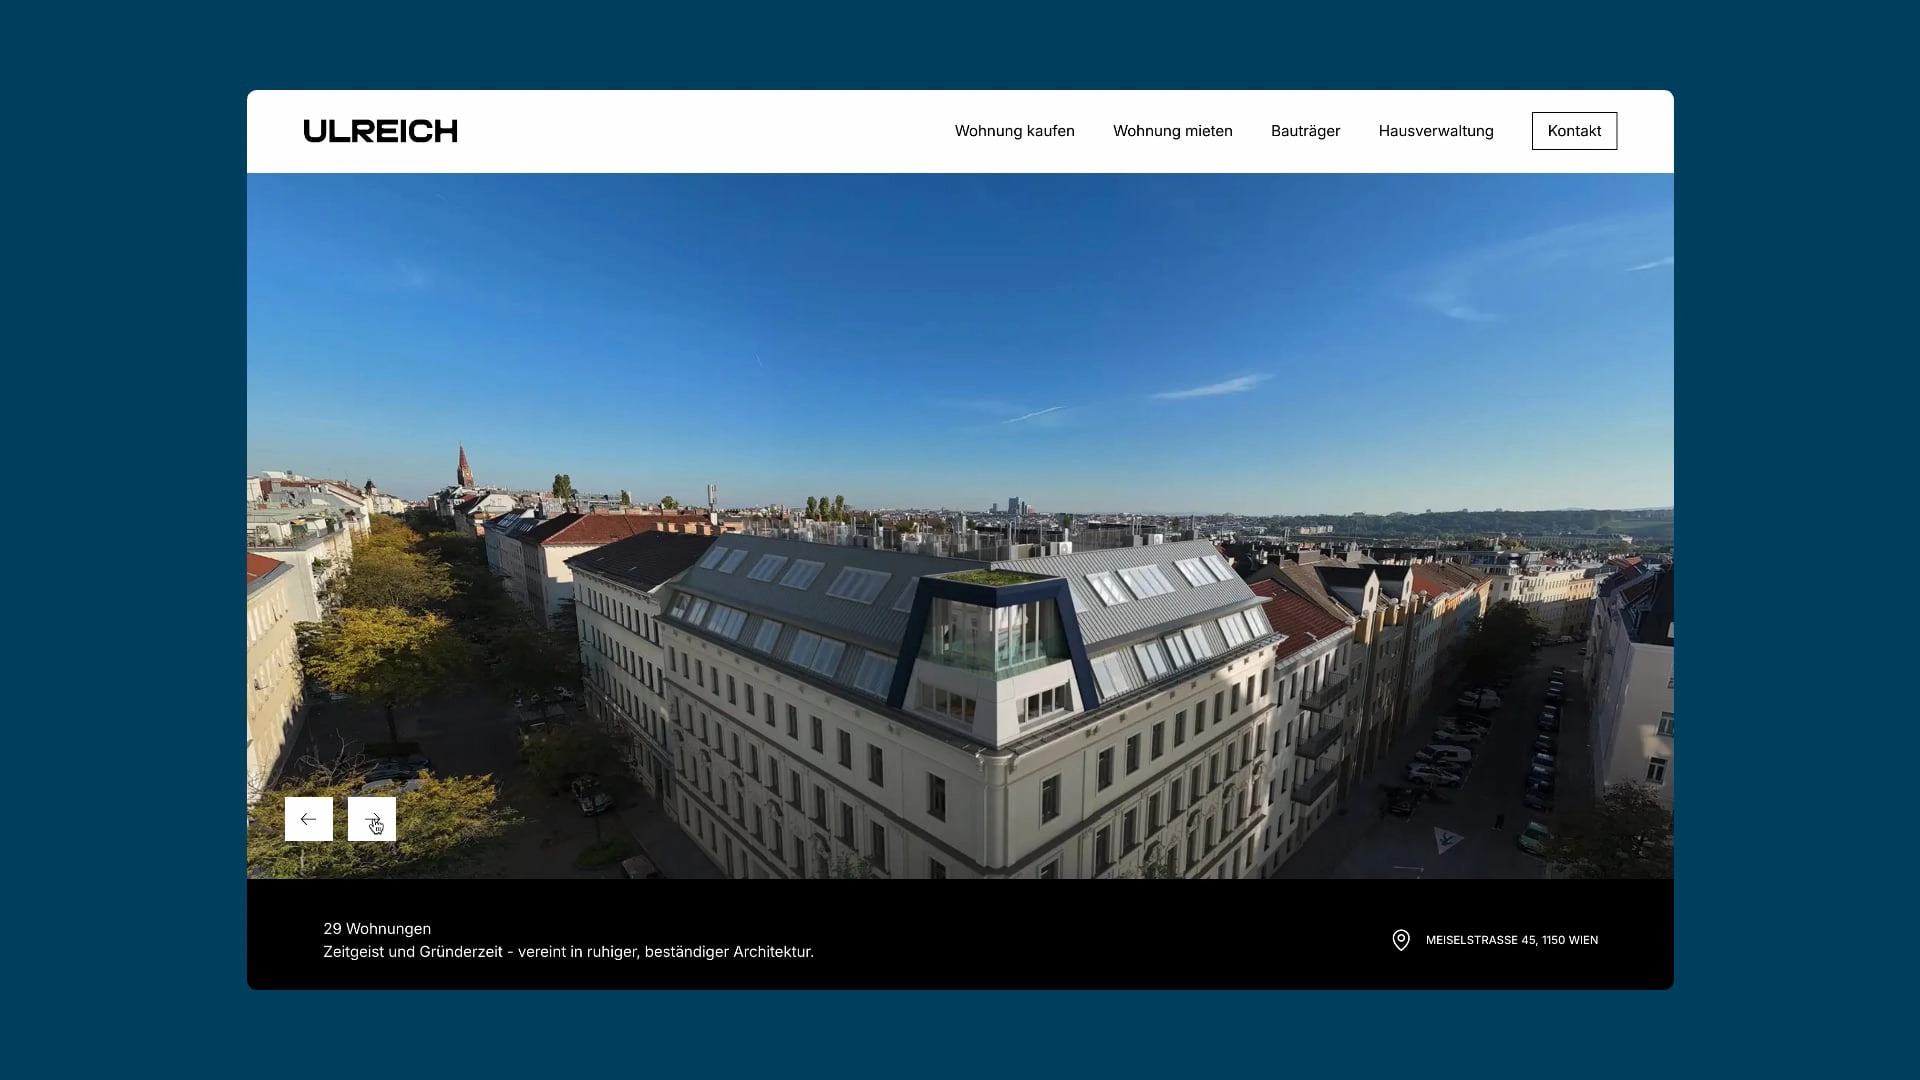The width and height of the screenshot is (1920, 1080).
Task: Select the 29 Wohnungen heading text
Action: (x=377, y=929)
